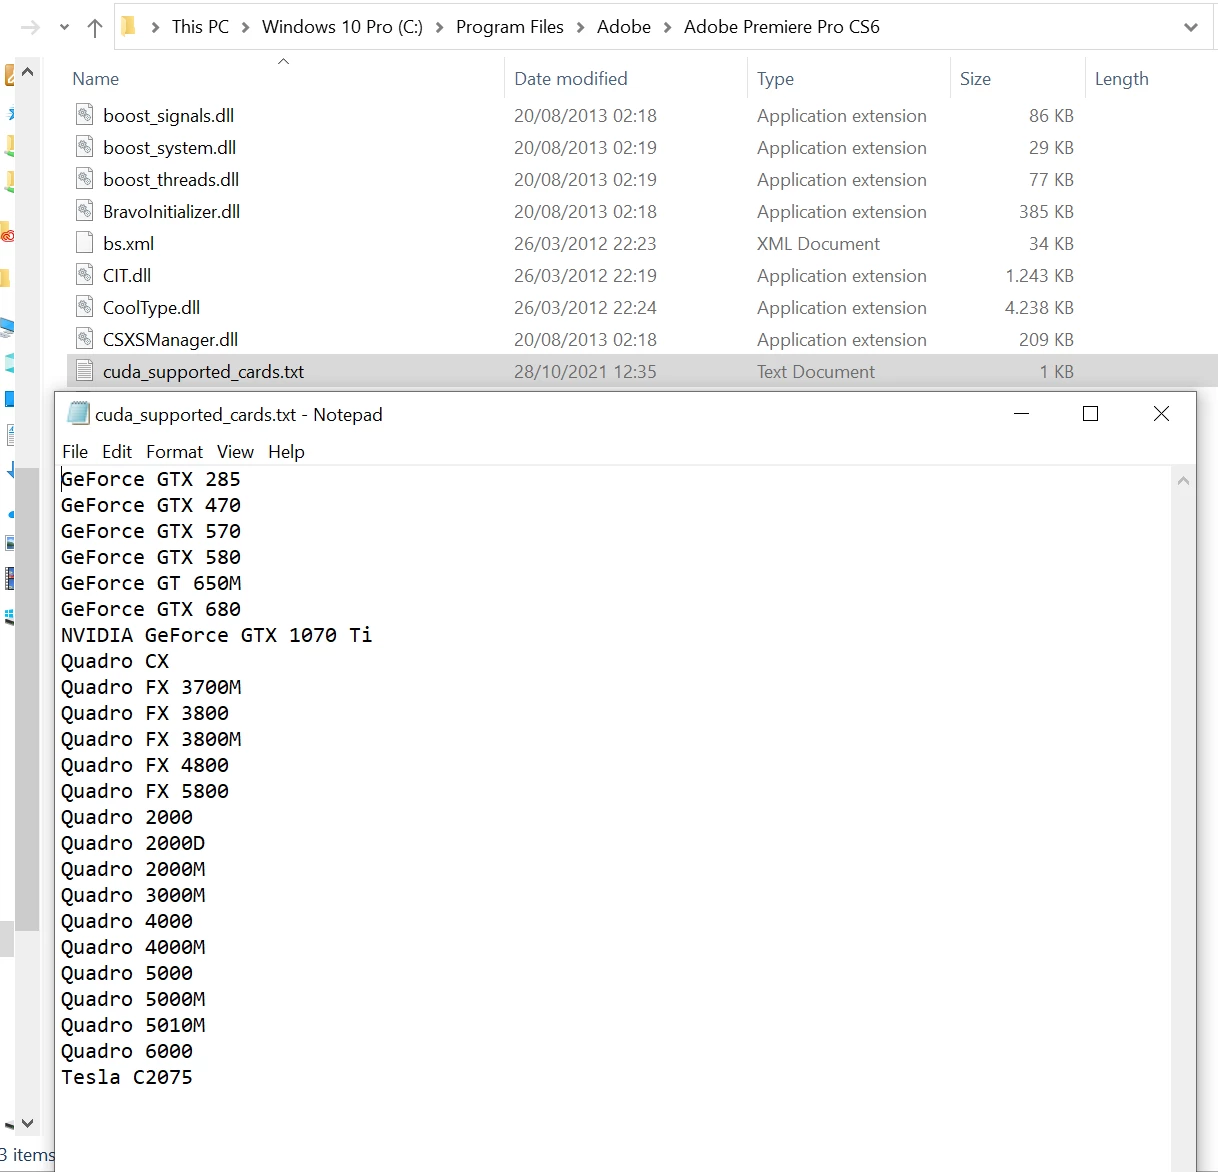Click Notepad scrollbar up arrow

tap(1183, 481)
